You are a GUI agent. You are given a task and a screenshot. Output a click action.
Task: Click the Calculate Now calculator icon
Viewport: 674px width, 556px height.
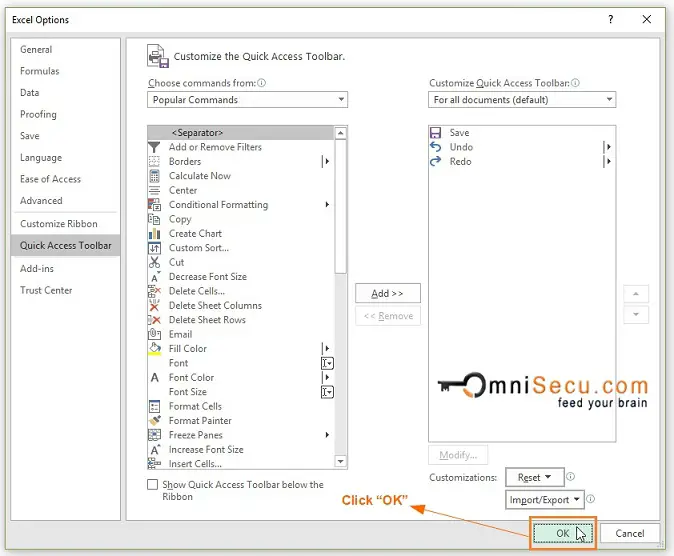pyautogui.click(x=154, y=176)
